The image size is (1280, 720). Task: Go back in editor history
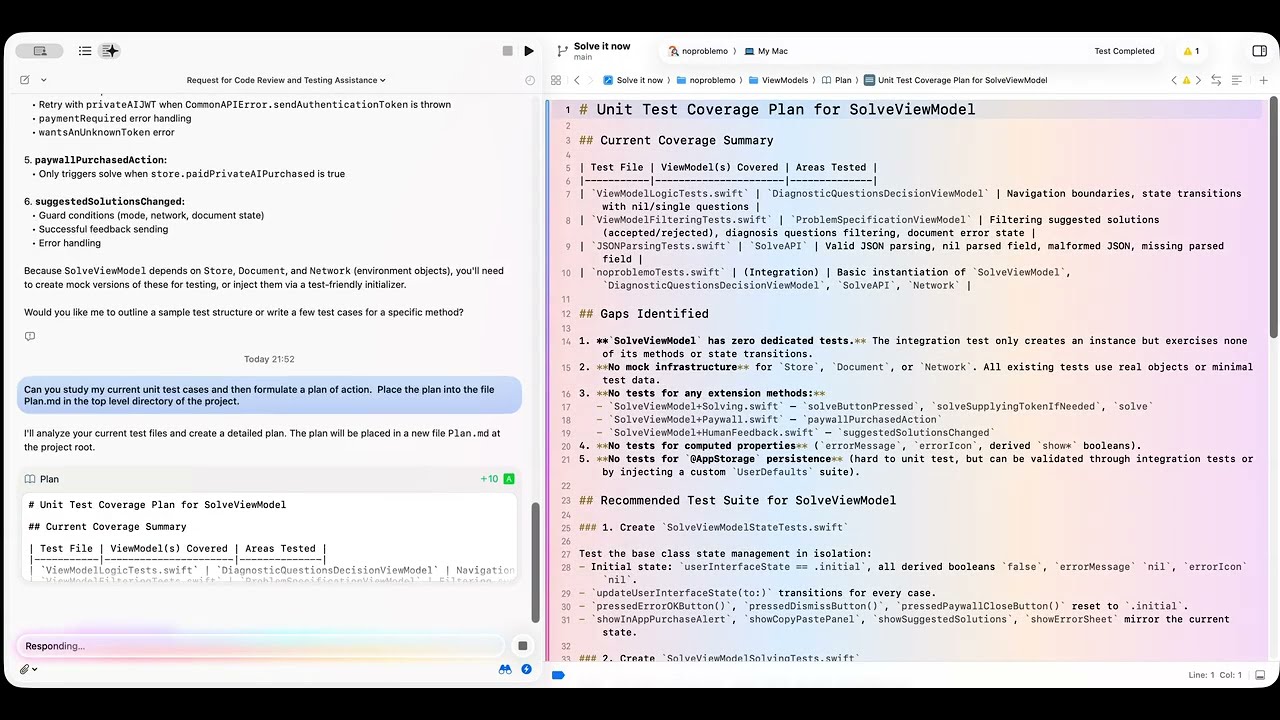click(x=577, y=80)
